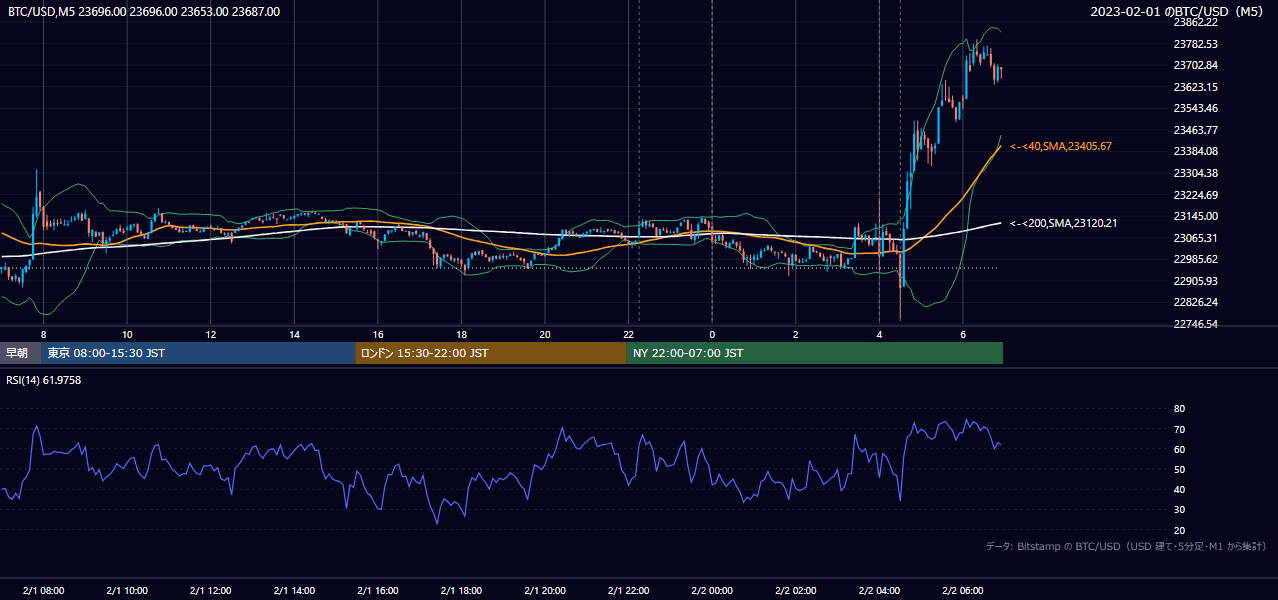Click the 2/1 18:00 time label
Image resolution: width=1278 pixels, height=600 pixels.
point(461,590)
